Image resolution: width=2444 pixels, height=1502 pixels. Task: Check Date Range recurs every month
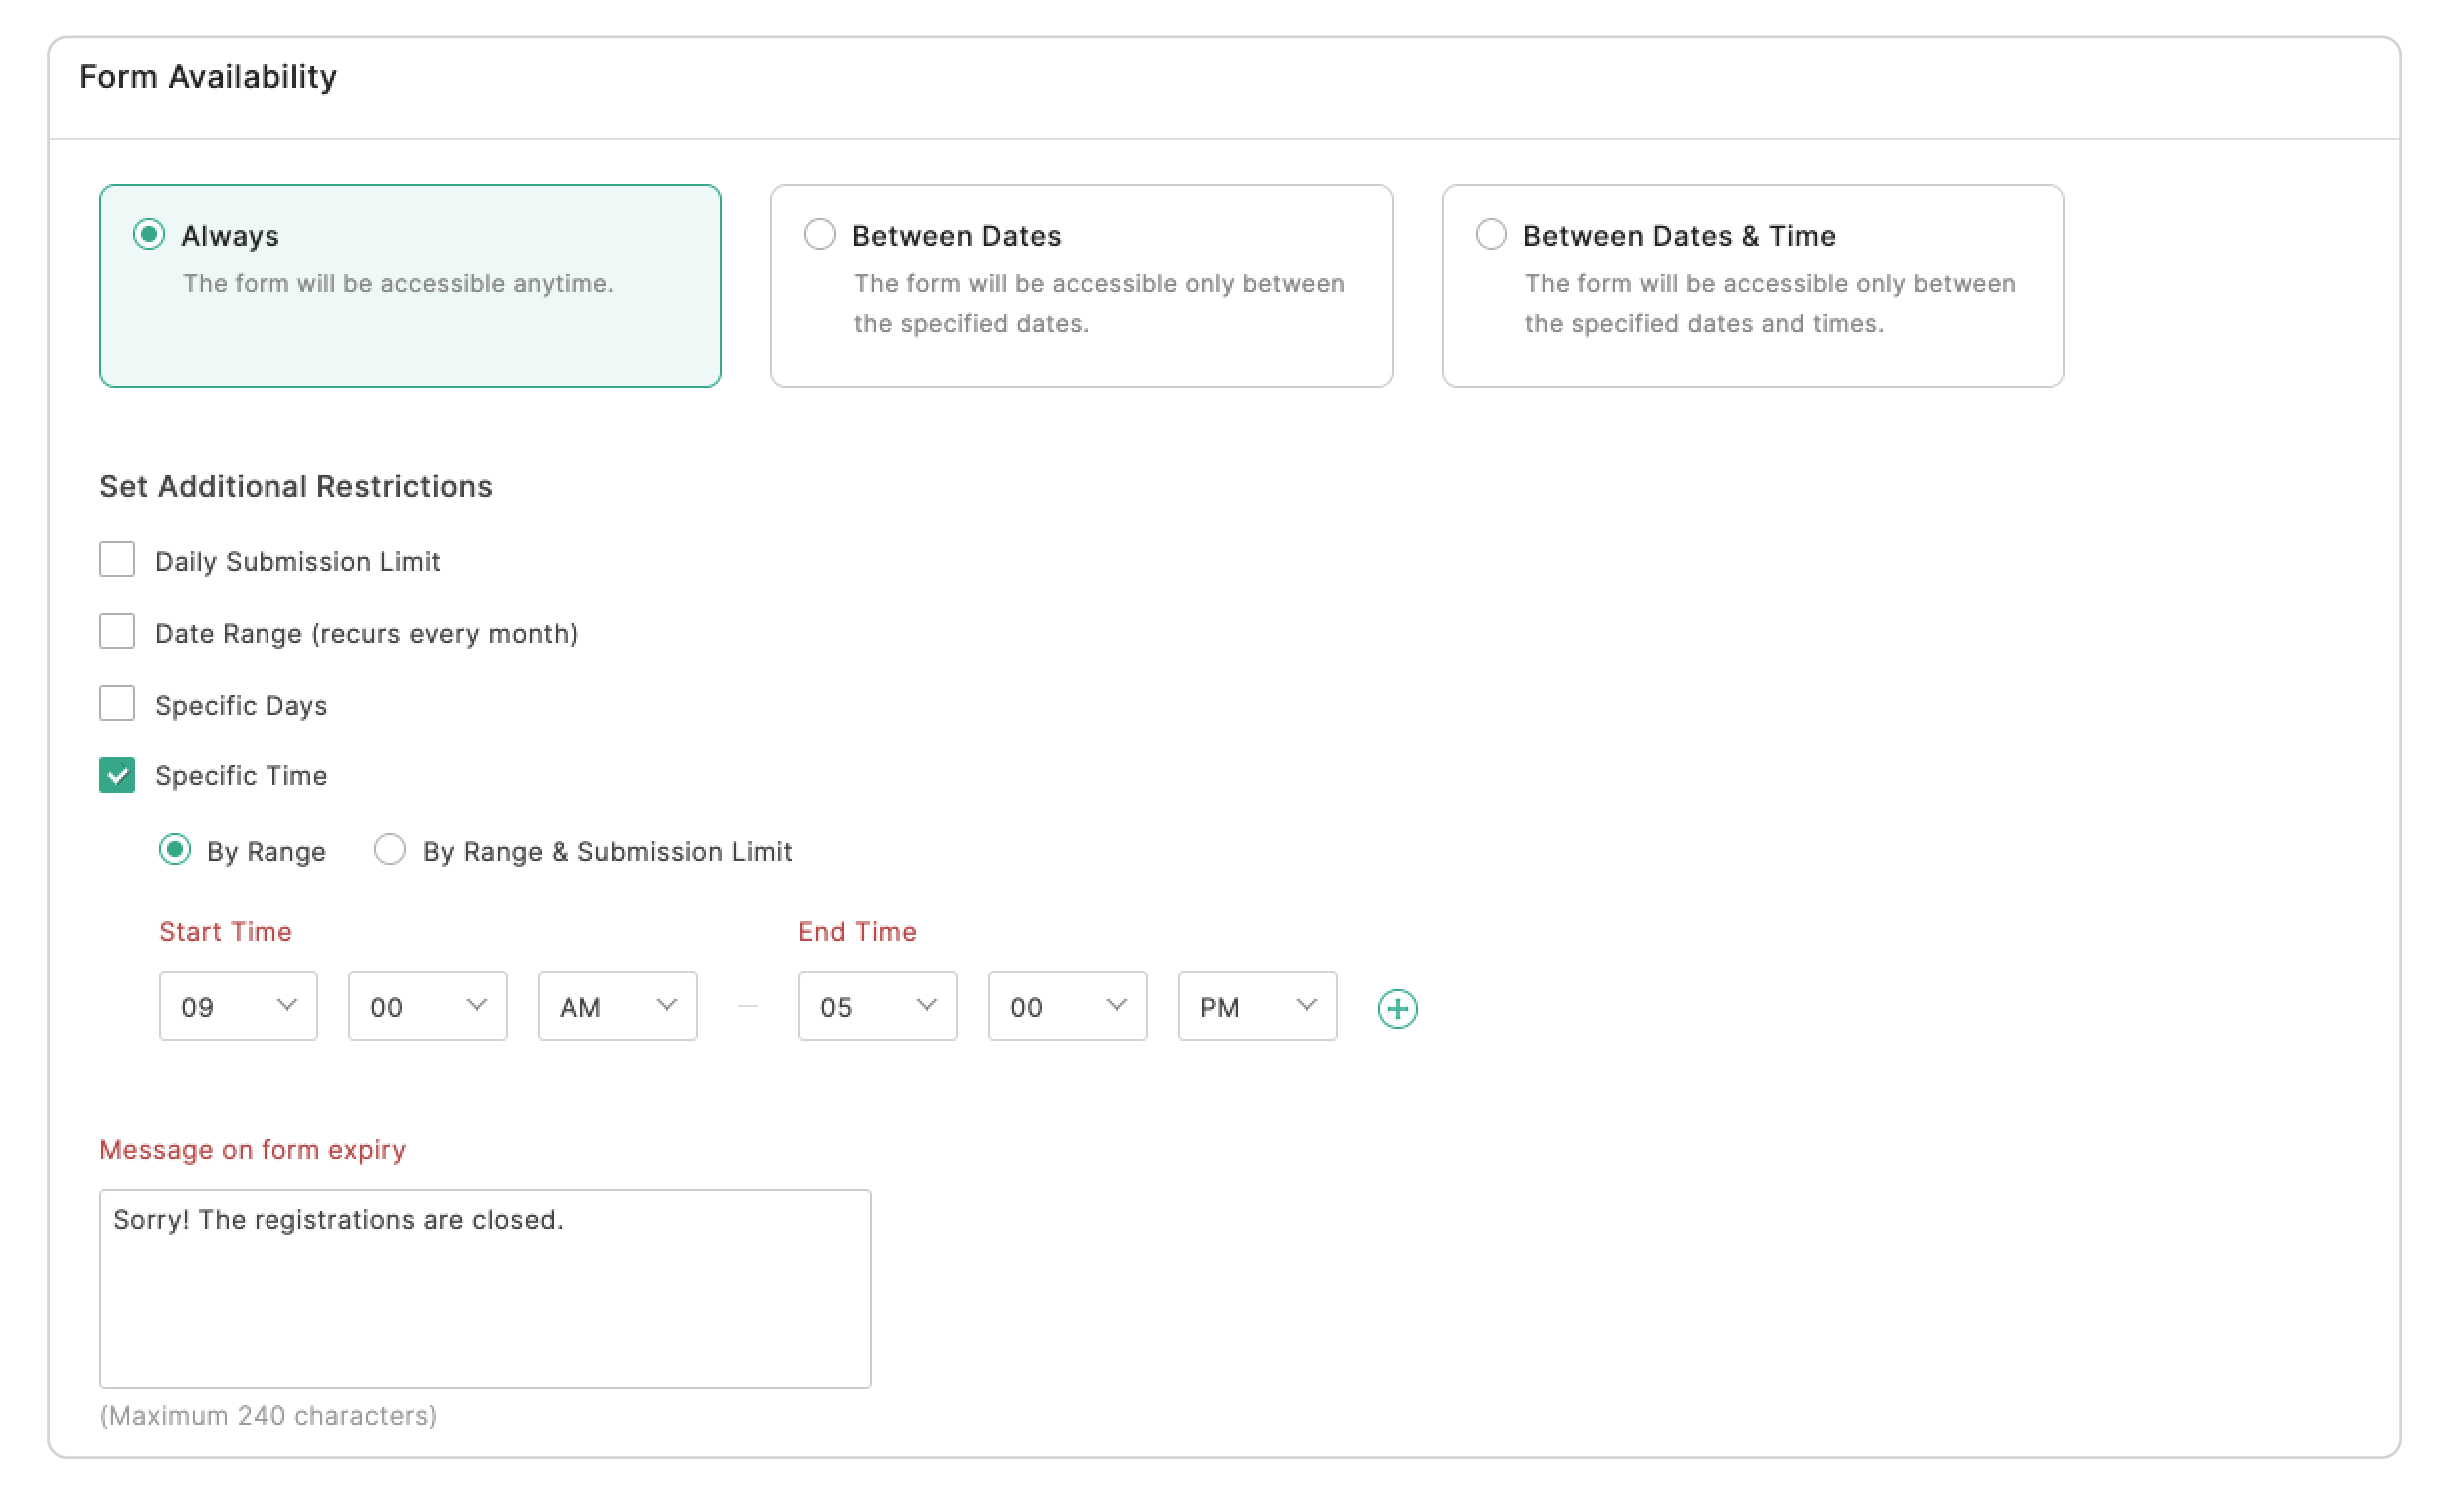pyautogui.click(x=117, y=632)
